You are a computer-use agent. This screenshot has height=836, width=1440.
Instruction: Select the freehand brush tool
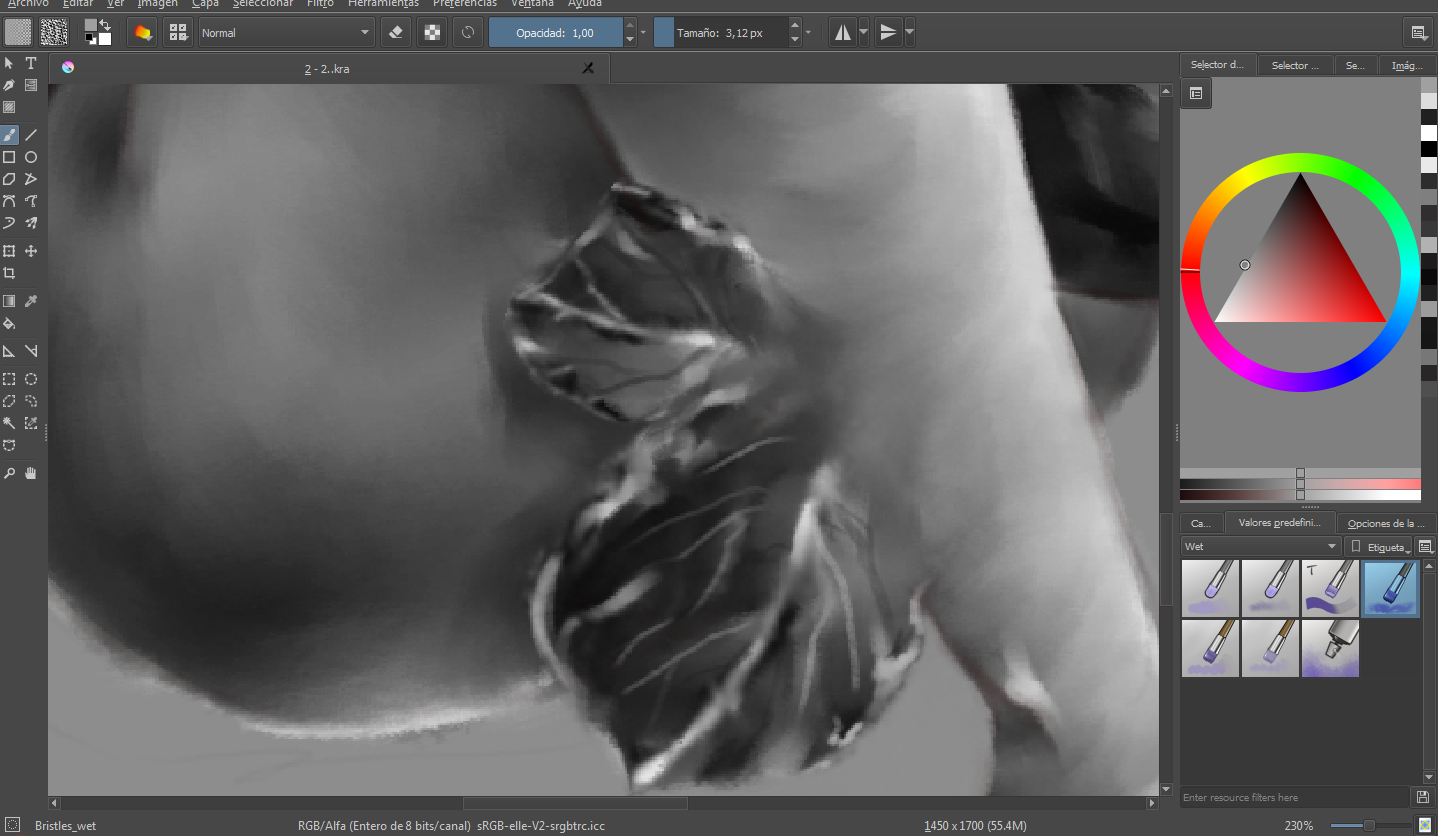[x=9, y=135]
